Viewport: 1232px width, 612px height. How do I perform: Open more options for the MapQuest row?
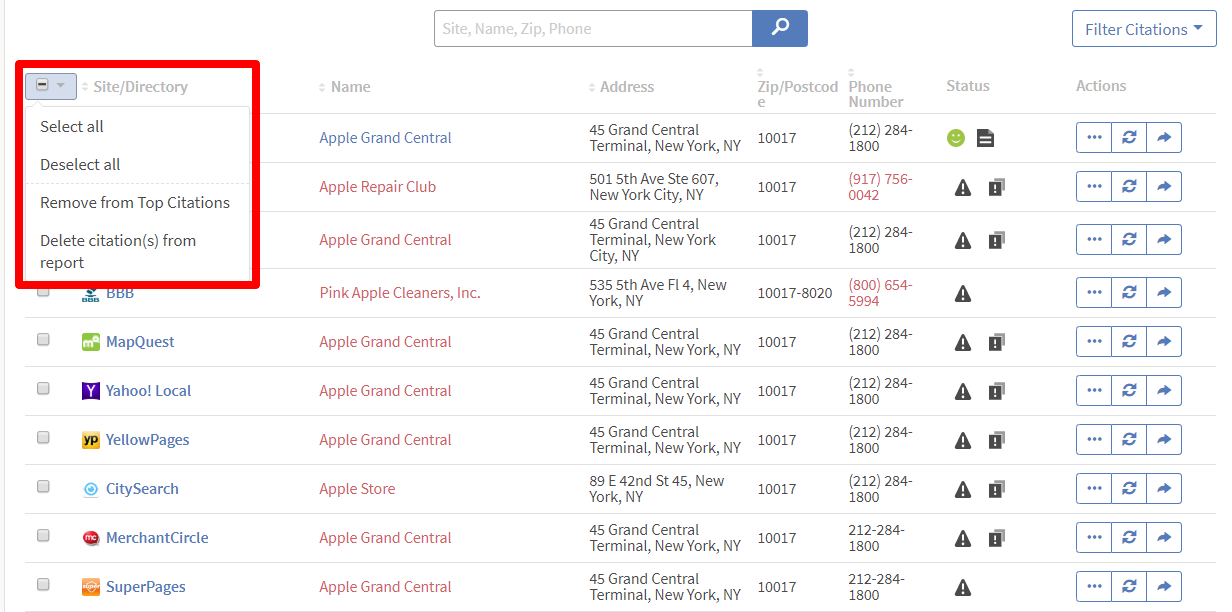[1094, 342]
